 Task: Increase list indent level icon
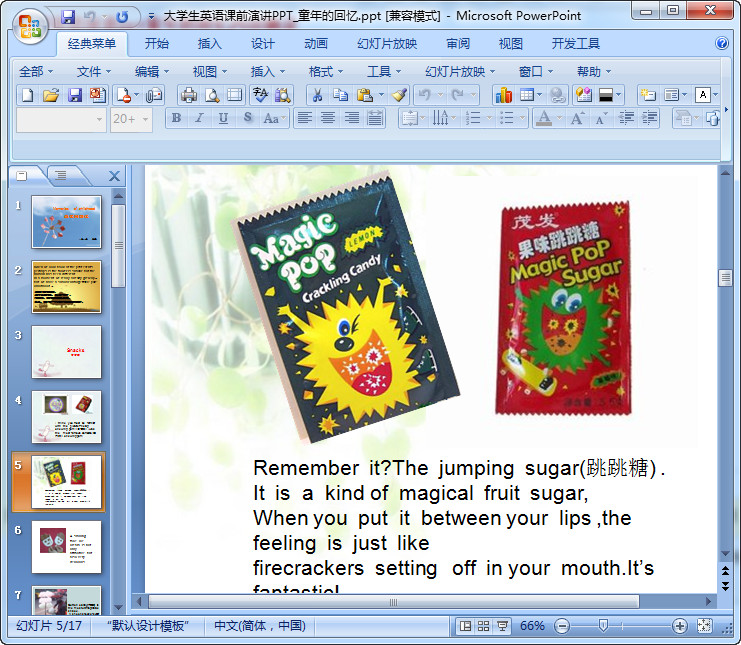click(650, 119)
